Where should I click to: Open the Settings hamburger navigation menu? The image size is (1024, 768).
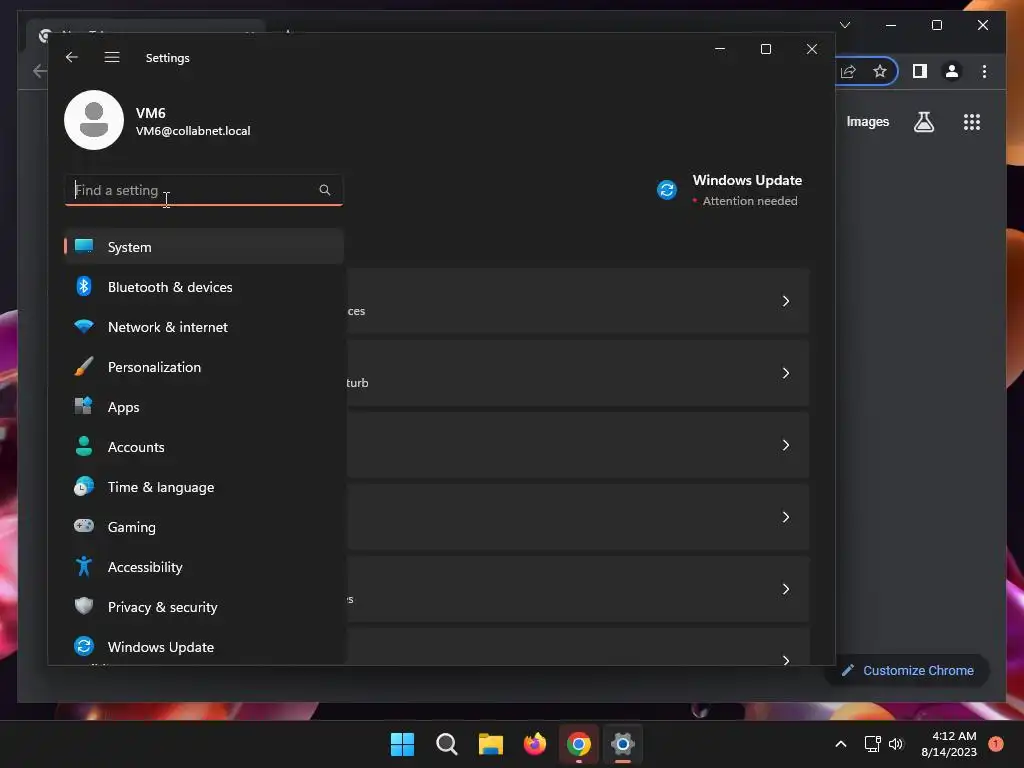(x=112, y=57)
